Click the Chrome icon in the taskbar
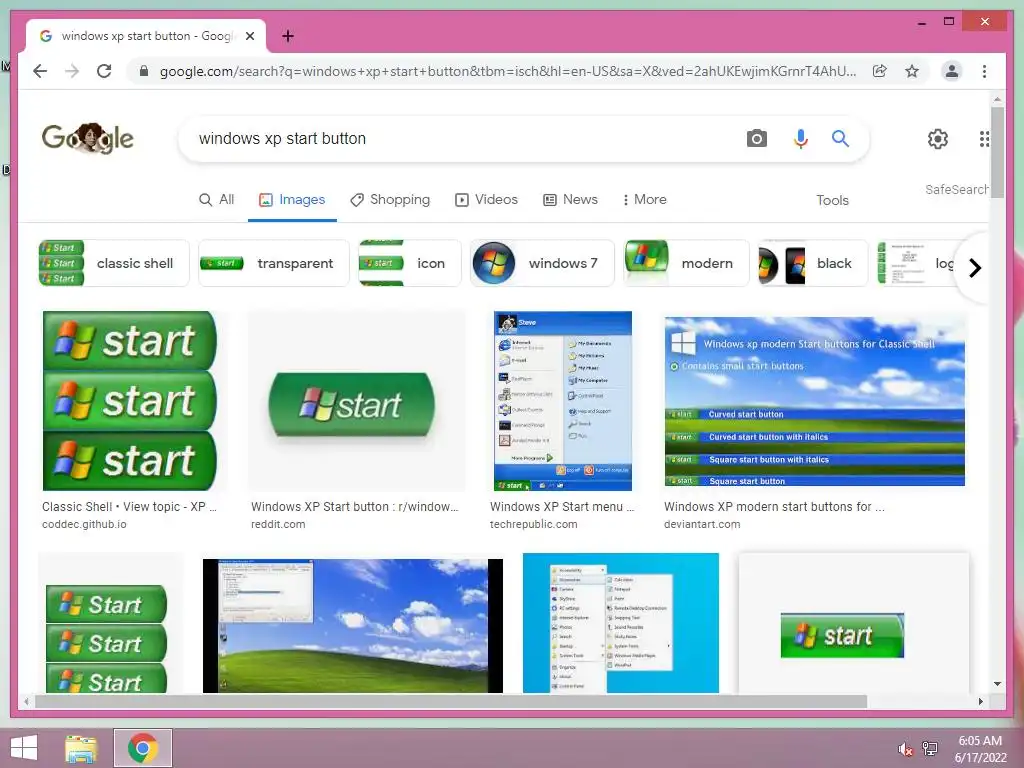1024x768 pixels. 143,748
